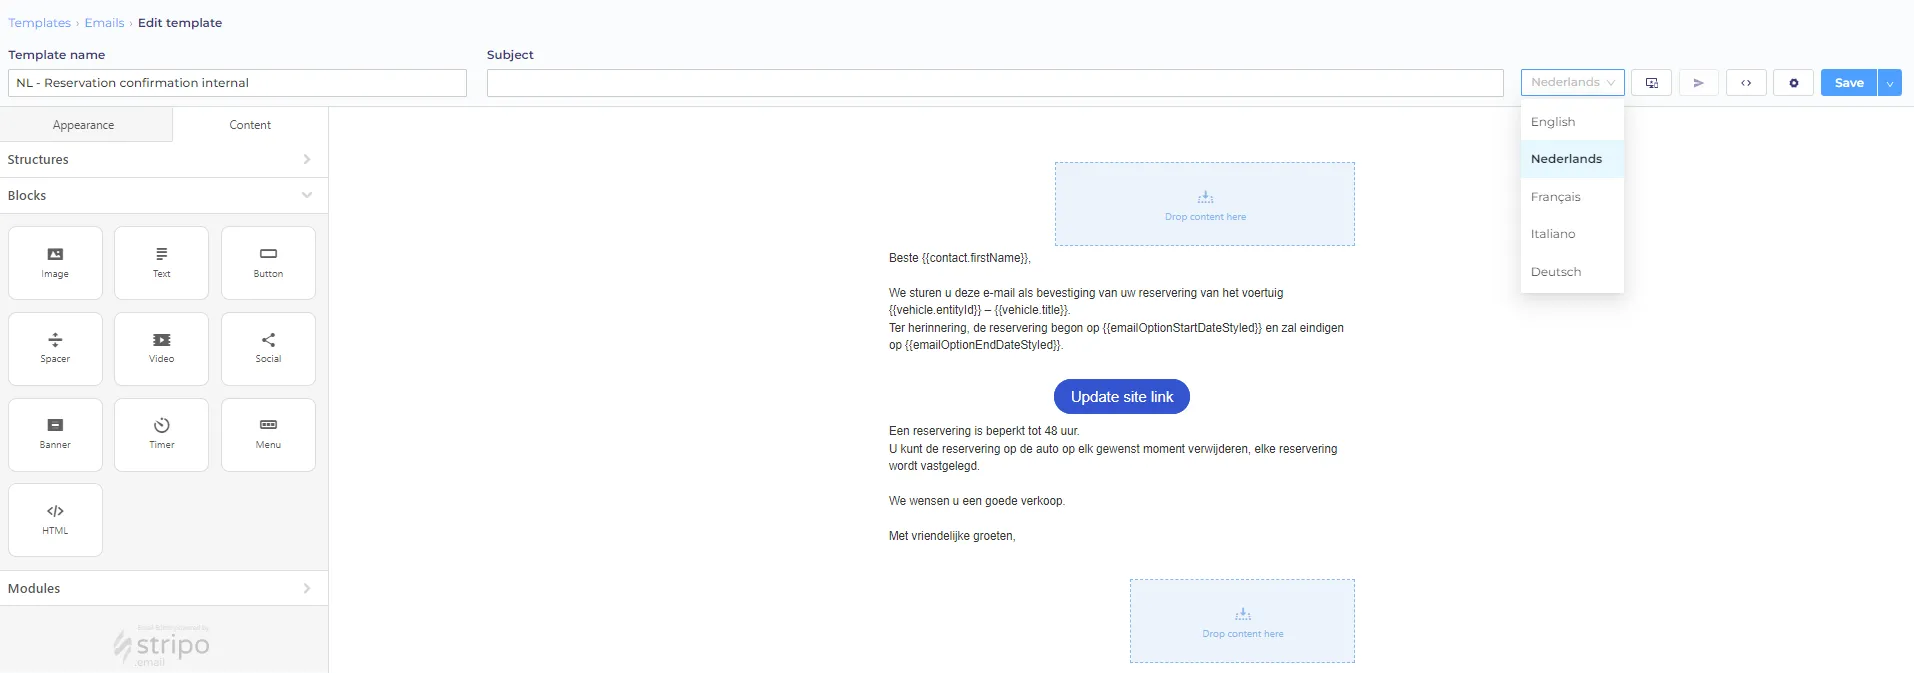
Task: Open the Save options dropdown arrow
Action: point(1889,83)
